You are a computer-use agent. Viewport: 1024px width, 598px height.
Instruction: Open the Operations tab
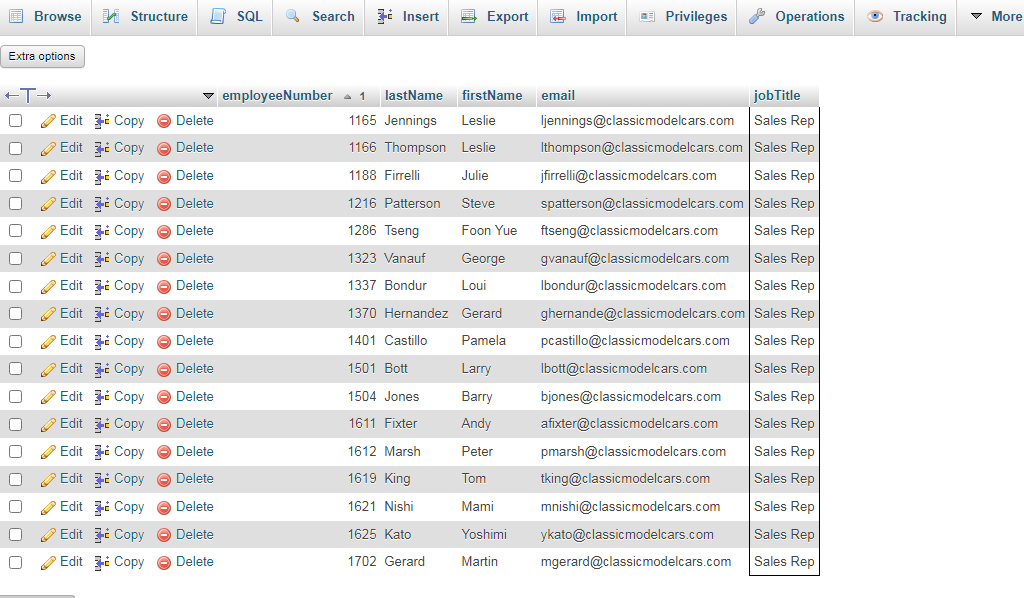tap(796, 16)
